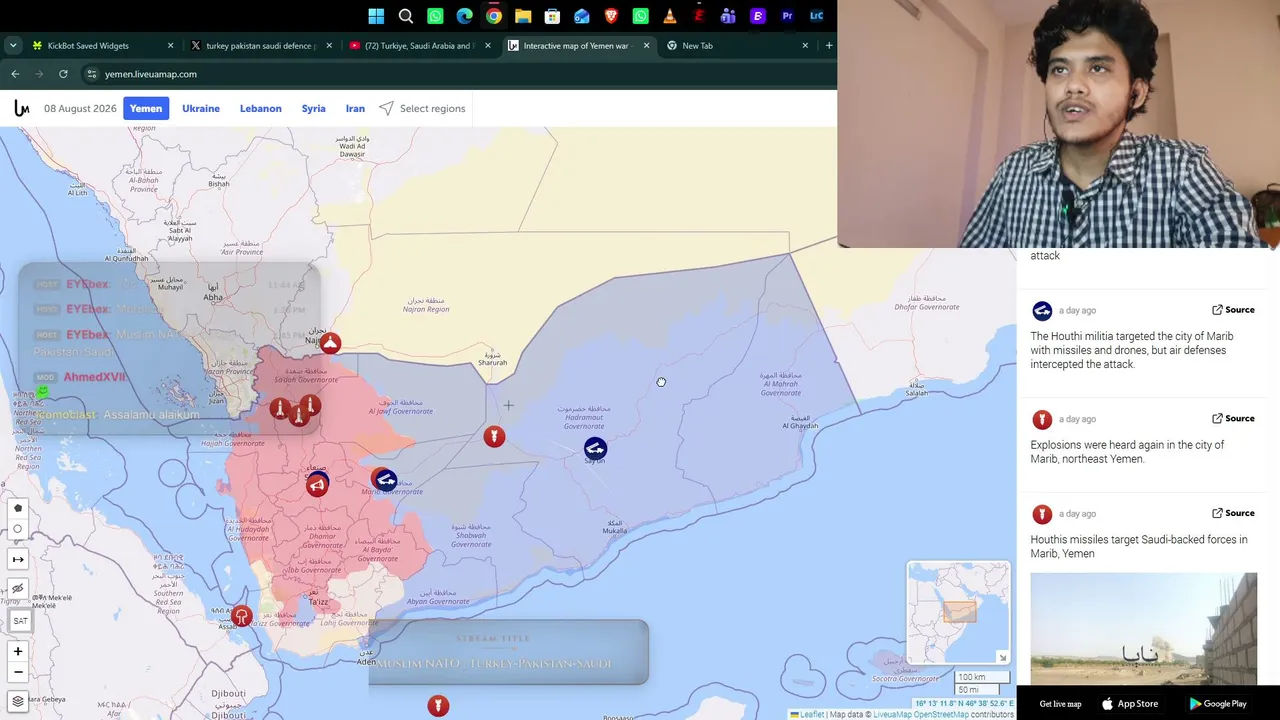This screenshot has width=1280, height=720.
Task: Focus the address bar with yemen.liveuamap.com
Action: click(458, 74)
